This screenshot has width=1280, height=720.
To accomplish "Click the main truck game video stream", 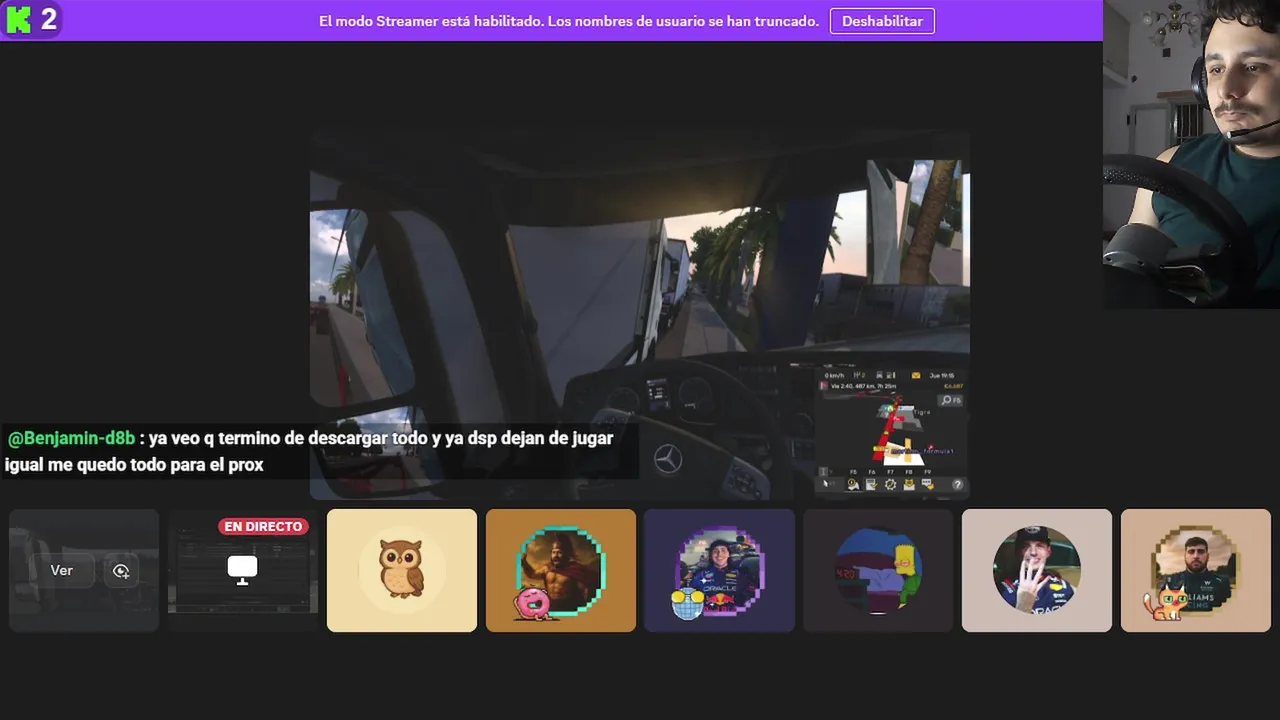I will (640, 315).
